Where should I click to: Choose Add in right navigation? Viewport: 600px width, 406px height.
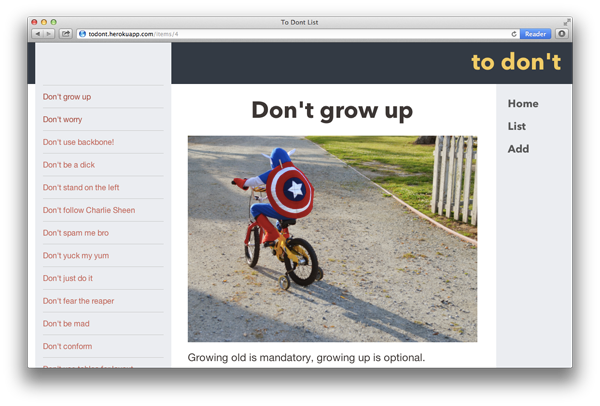[x=518, y=149]
